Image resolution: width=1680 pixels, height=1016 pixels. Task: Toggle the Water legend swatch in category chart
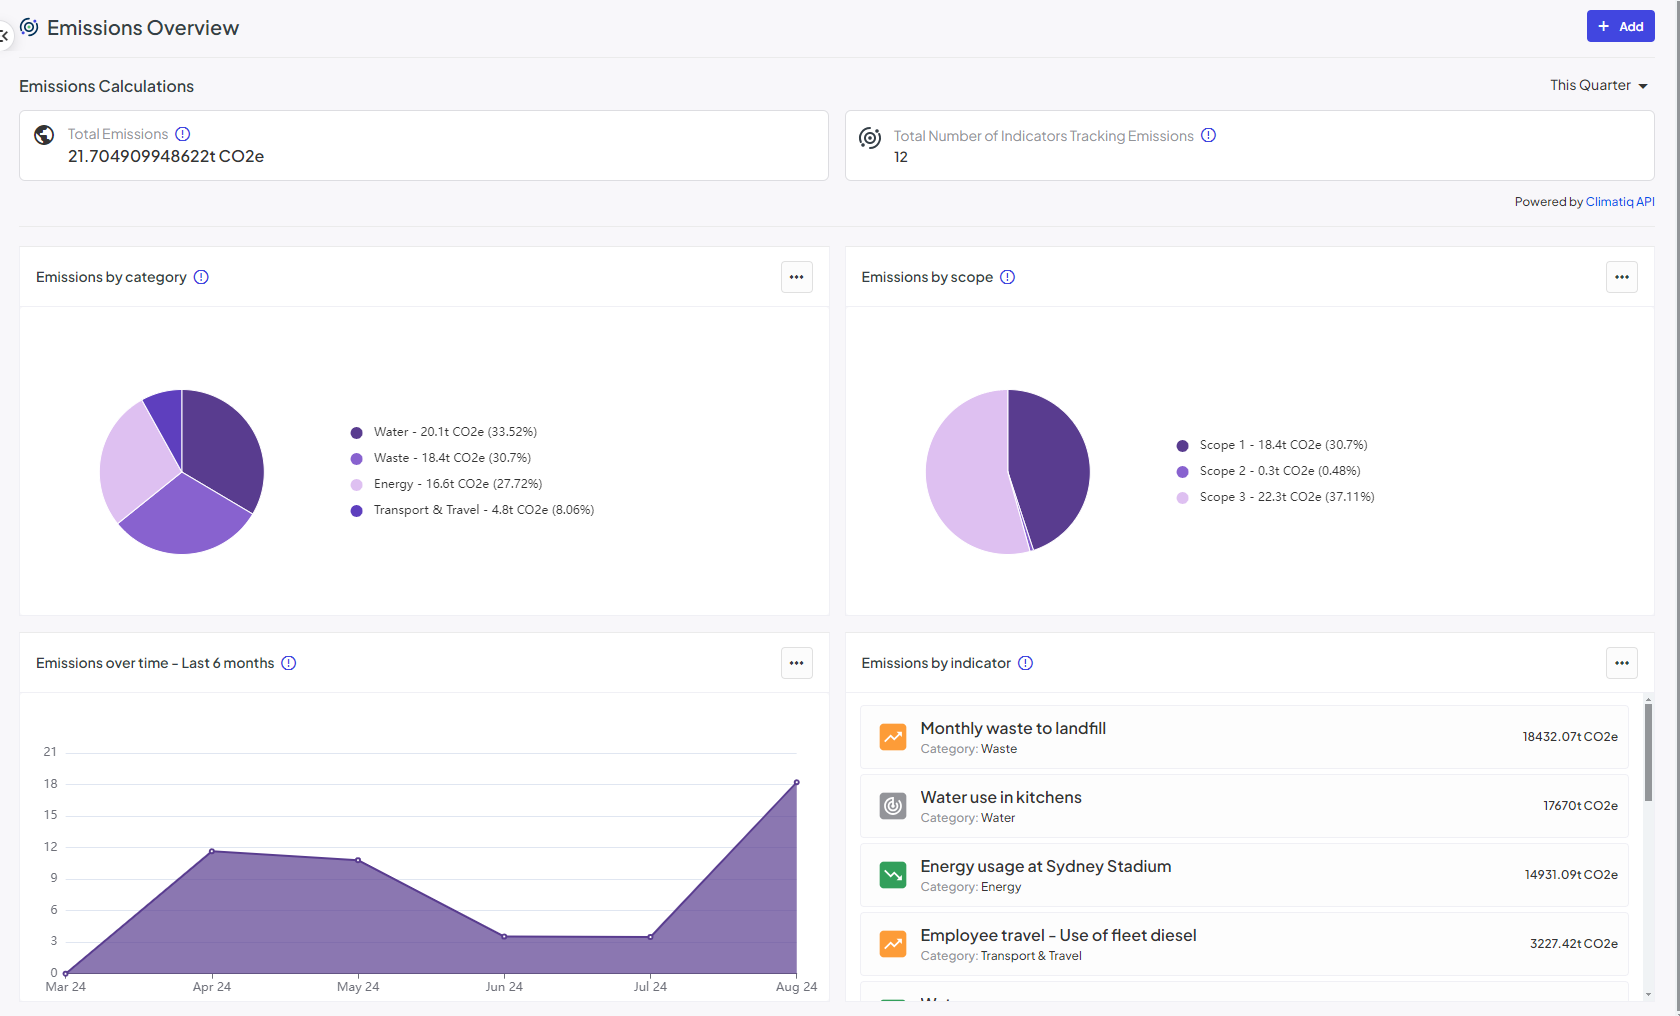[356, 433]
